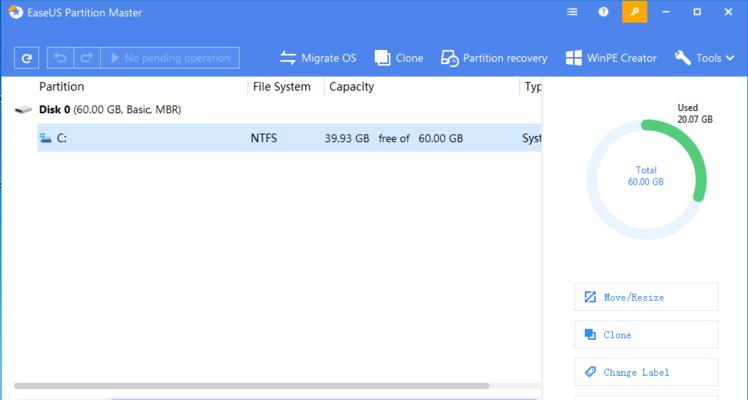This screenshot has height=400, width=748.
Task: Click the NTFS file system cell
Action: 264,138
